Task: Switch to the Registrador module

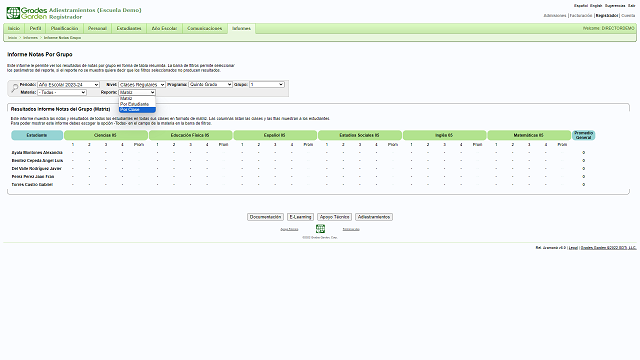Action: point(607,16)
